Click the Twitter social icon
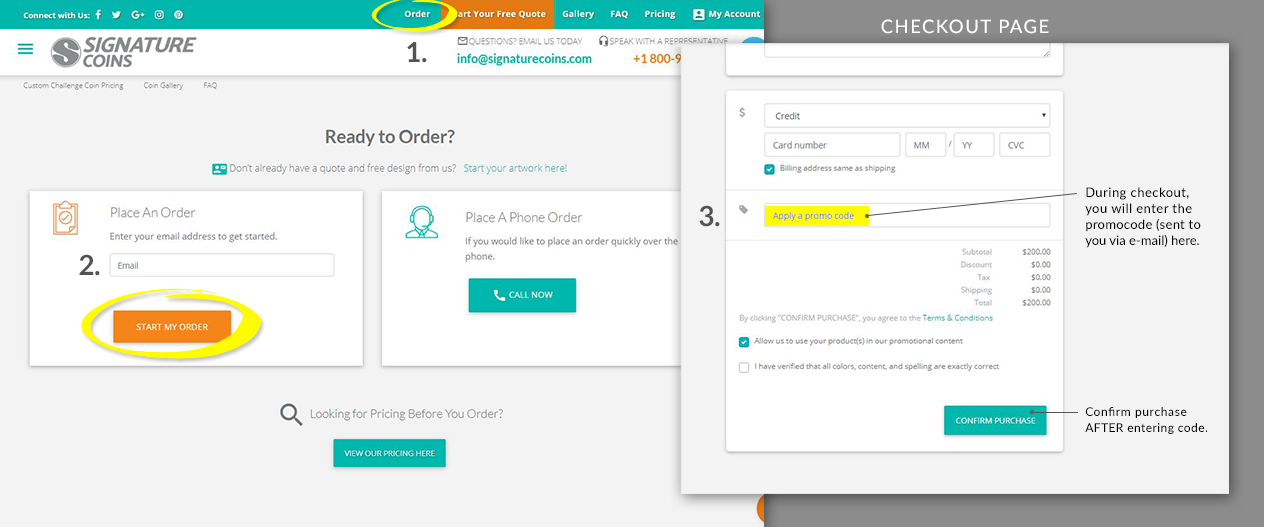The image size is (1264, 527). pyautogui.click(x=117, y=15)
